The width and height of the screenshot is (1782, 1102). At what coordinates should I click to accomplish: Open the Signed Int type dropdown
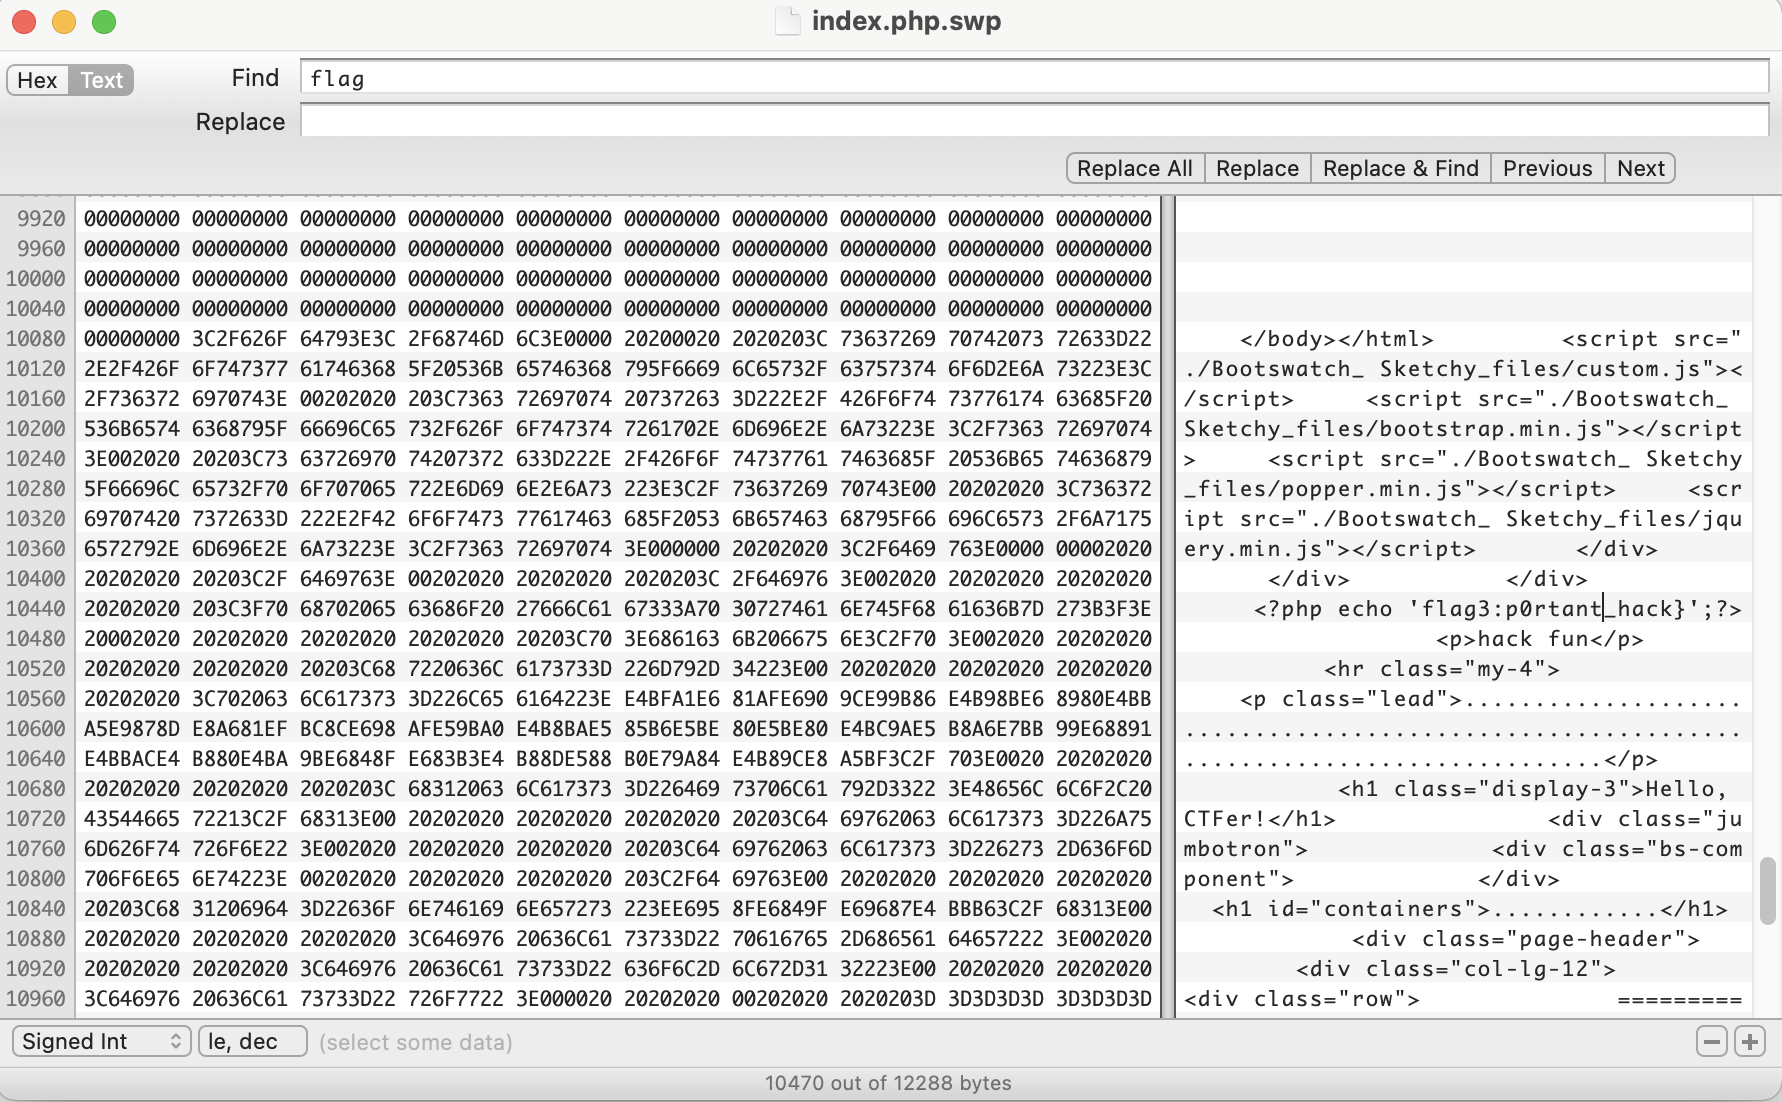point(101,1041)
